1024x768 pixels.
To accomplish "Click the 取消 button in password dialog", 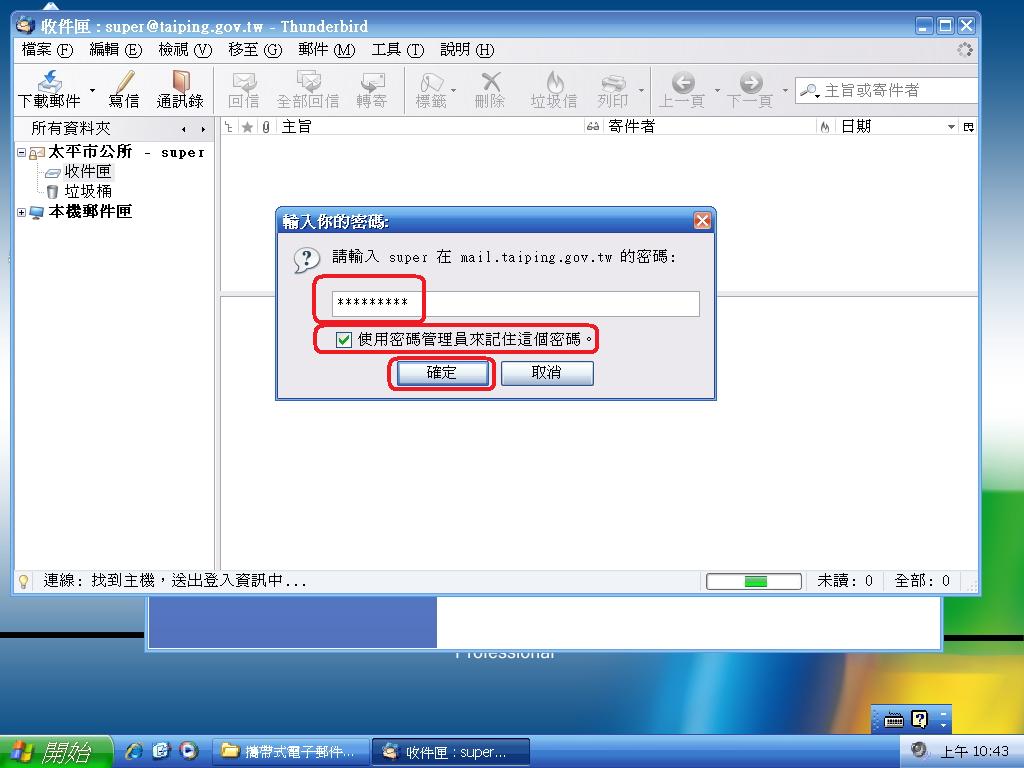I will coord(547,373).
